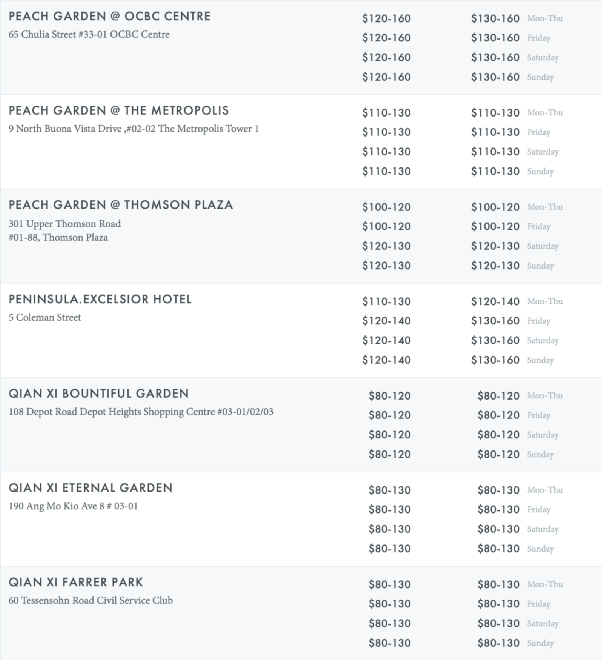This screenshot has width=602, height=660.
Task: Click the 190 Ang Mo Kio address
Action: tap(73, 507)
